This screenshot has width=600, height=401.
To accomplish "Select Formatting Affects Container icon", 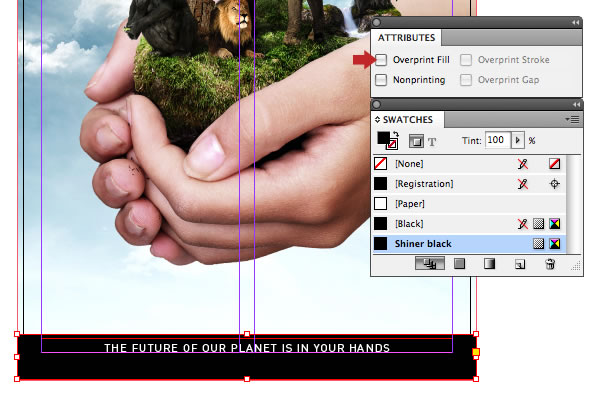I will tap(416, 141).
